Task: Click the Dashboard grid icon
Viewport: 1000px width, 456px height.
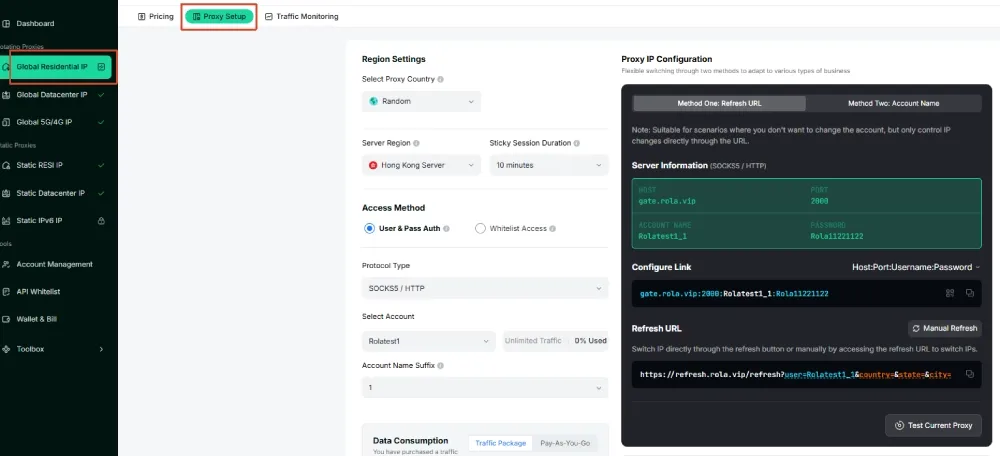Action: click(6, 24)
